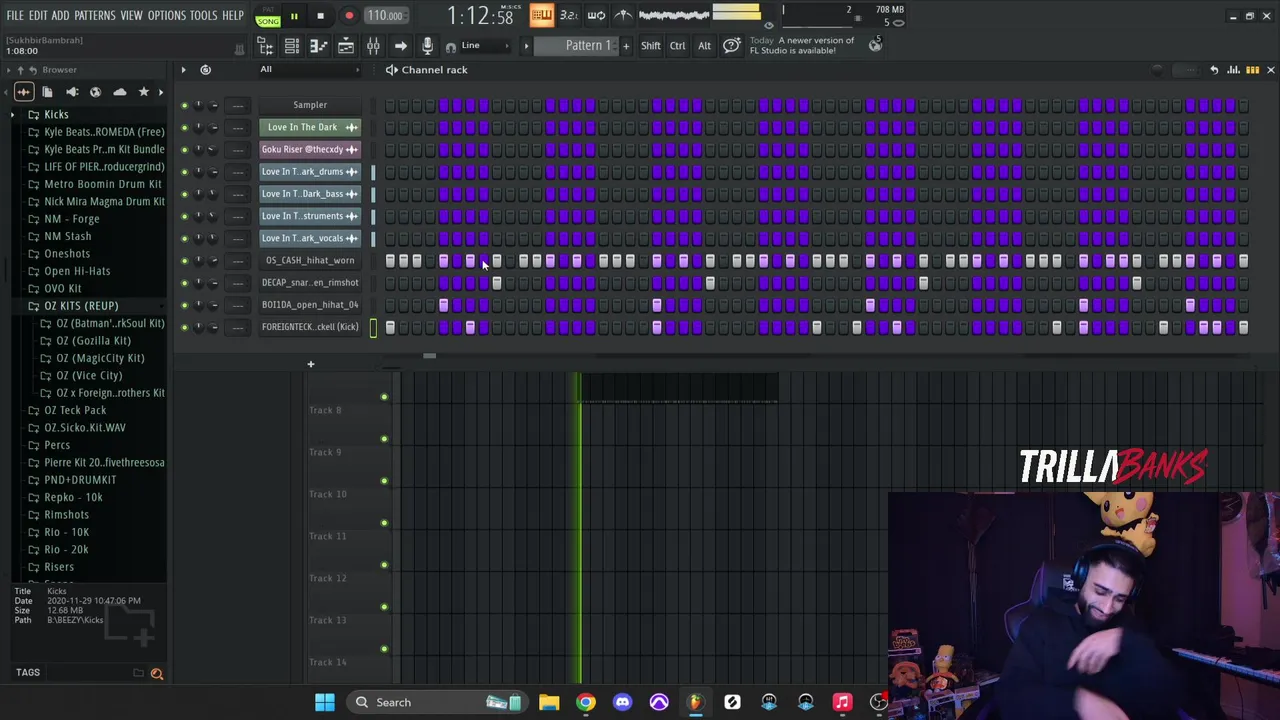The height and width of the screenshot is (720, 1280).
Task: Select the Love In T..ark_drums channel button
Action: (x=309, y=172)
